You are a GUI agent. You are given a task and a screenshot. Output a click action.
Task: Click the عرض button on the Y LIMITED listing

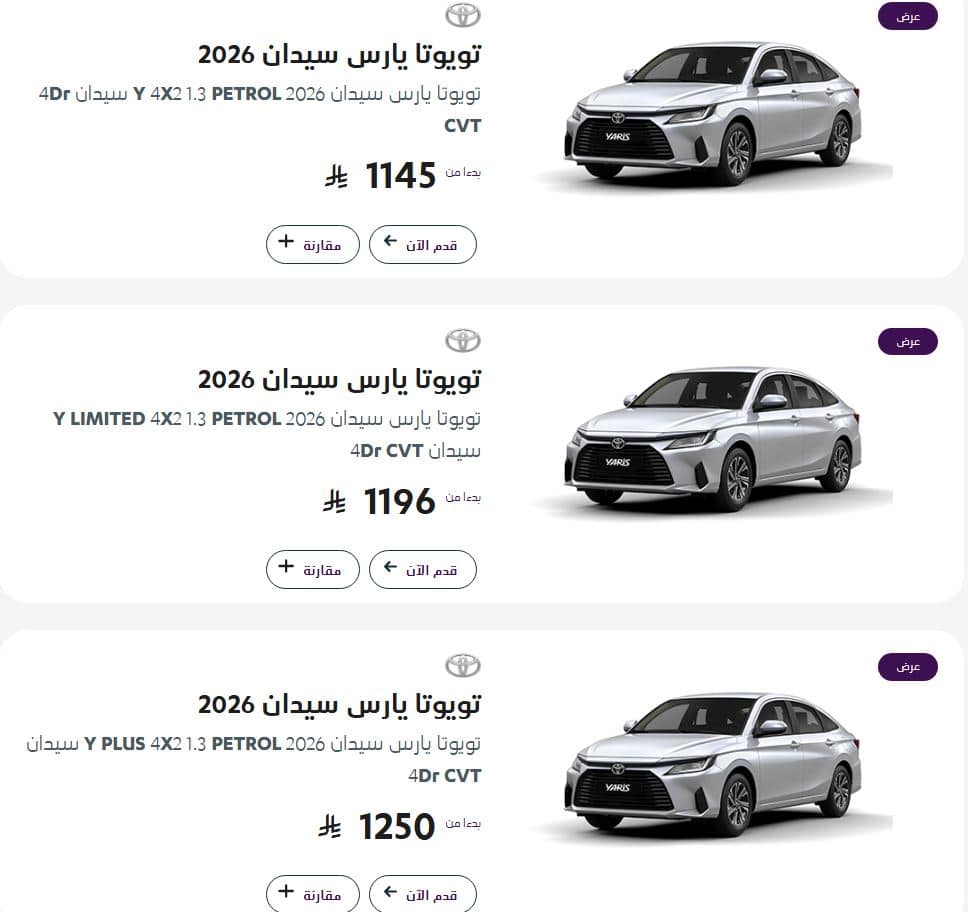[907, 341]
